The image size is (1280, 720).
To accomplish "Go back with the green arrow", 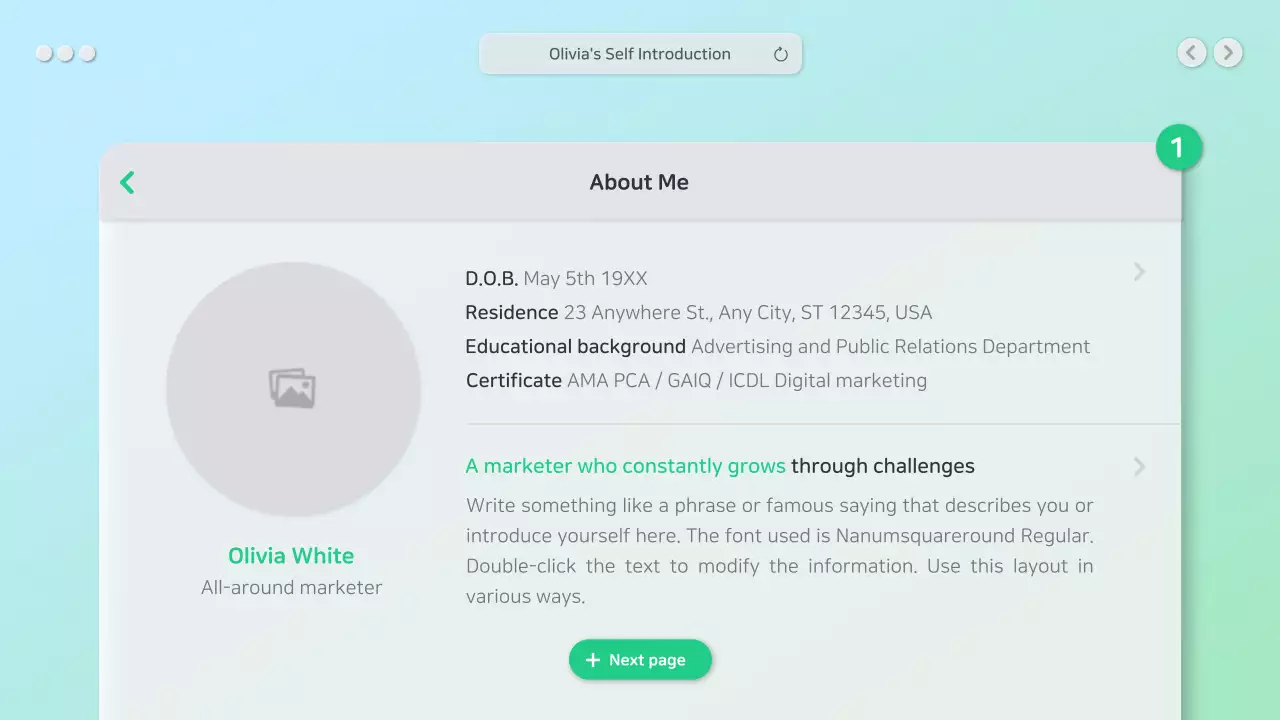I will [x=127, y=182].
